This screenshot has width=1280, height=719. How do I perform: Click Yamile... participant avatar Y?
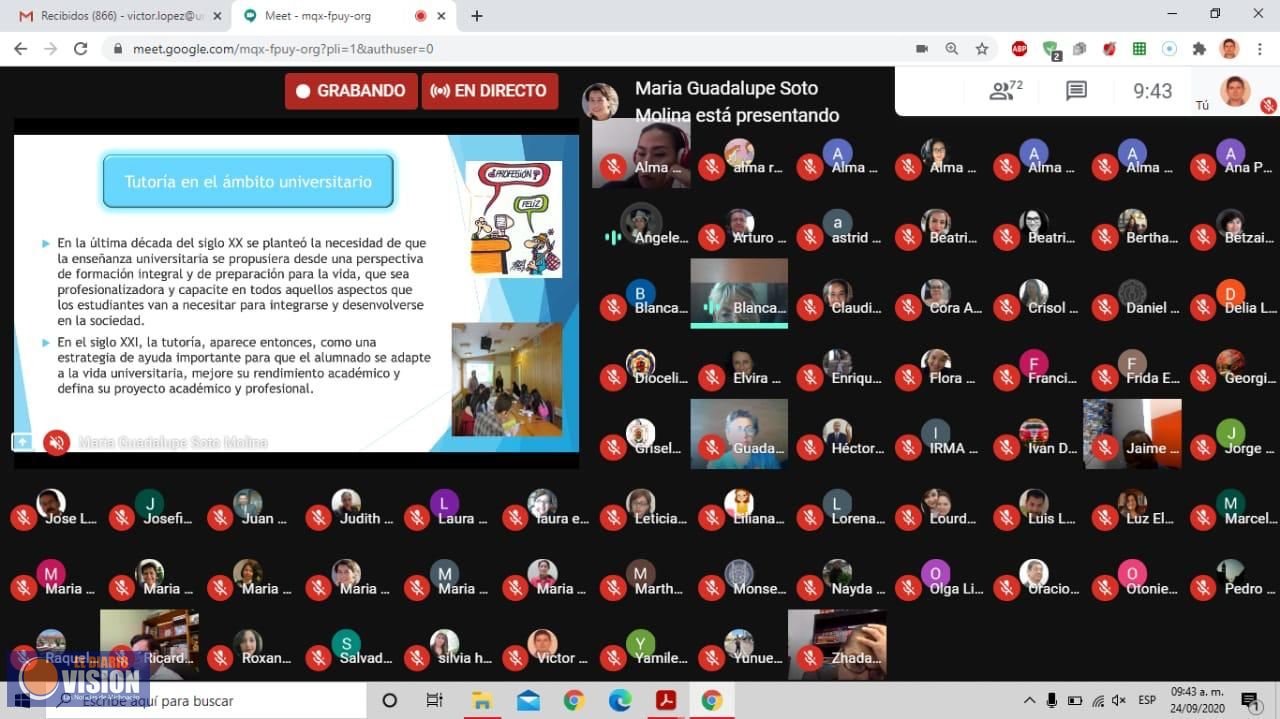coord(641,644)
